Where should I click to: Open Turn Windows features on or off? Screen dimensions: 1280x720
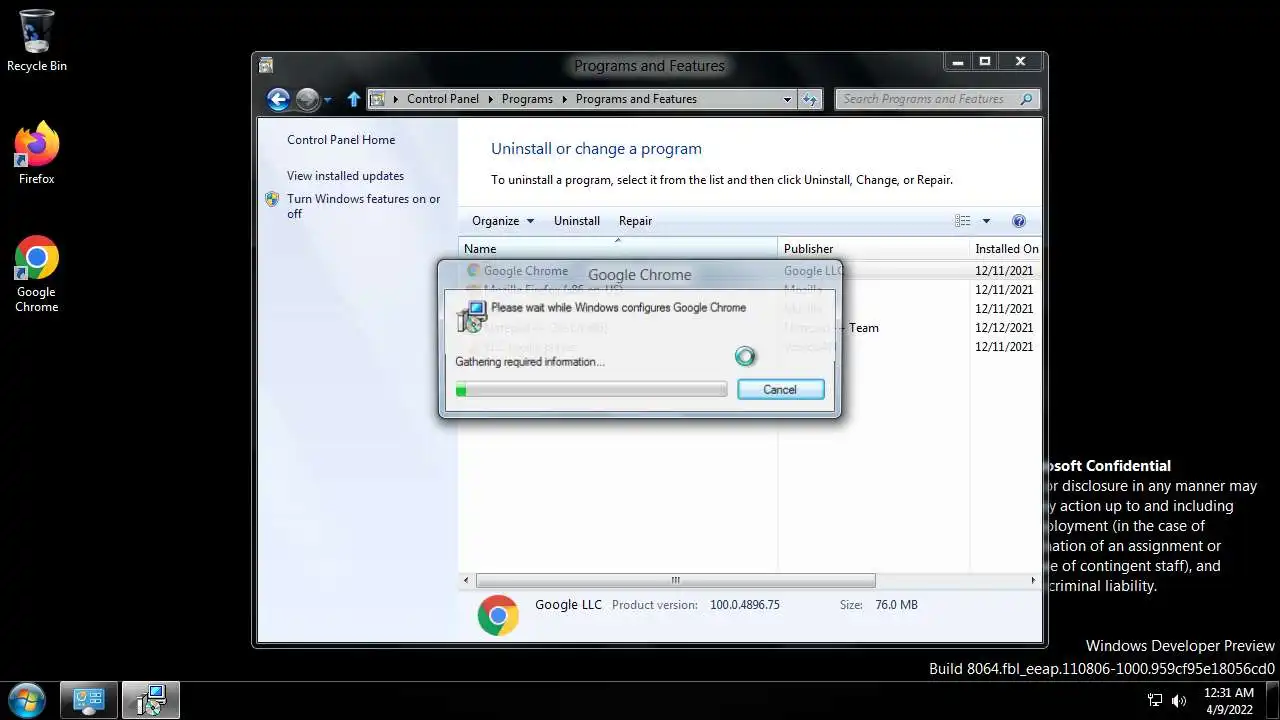[363, 206]
